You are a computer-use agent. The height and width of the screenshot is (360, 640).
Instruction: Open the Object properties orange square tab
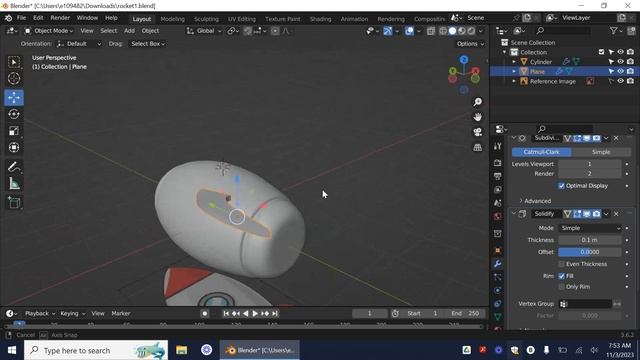(498, 250)
